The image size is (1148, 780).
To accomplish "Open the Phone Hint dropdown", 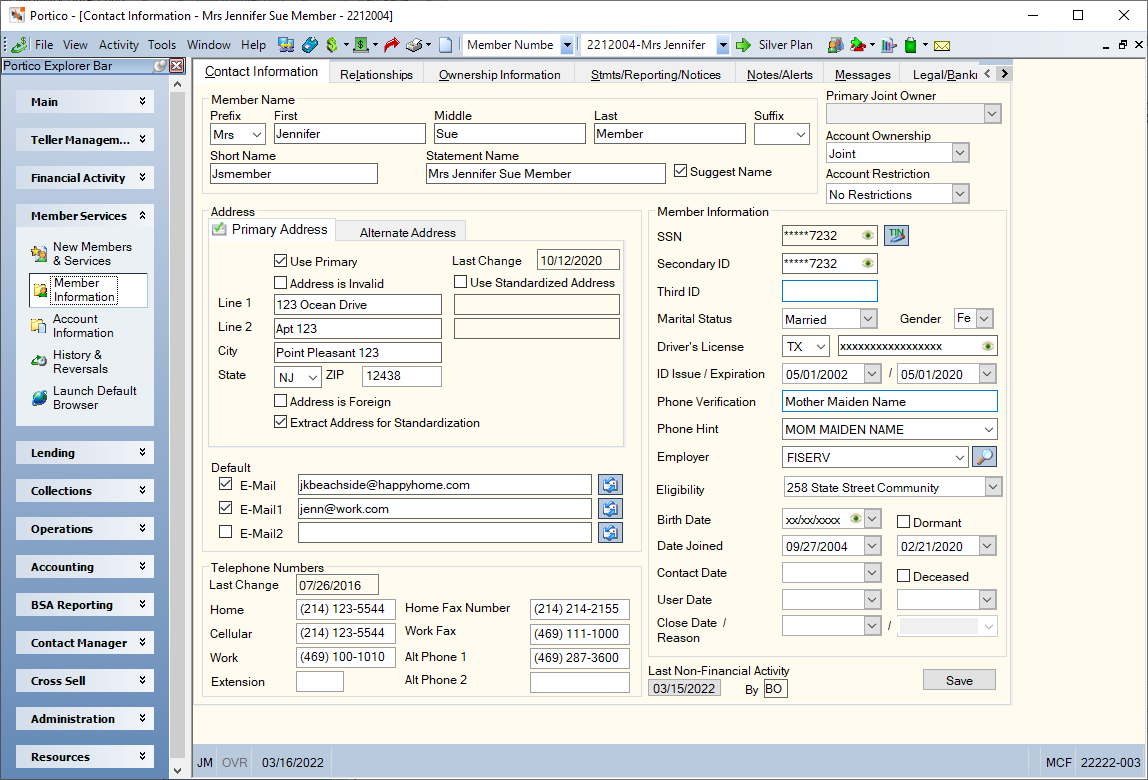I will coord(988,429).
